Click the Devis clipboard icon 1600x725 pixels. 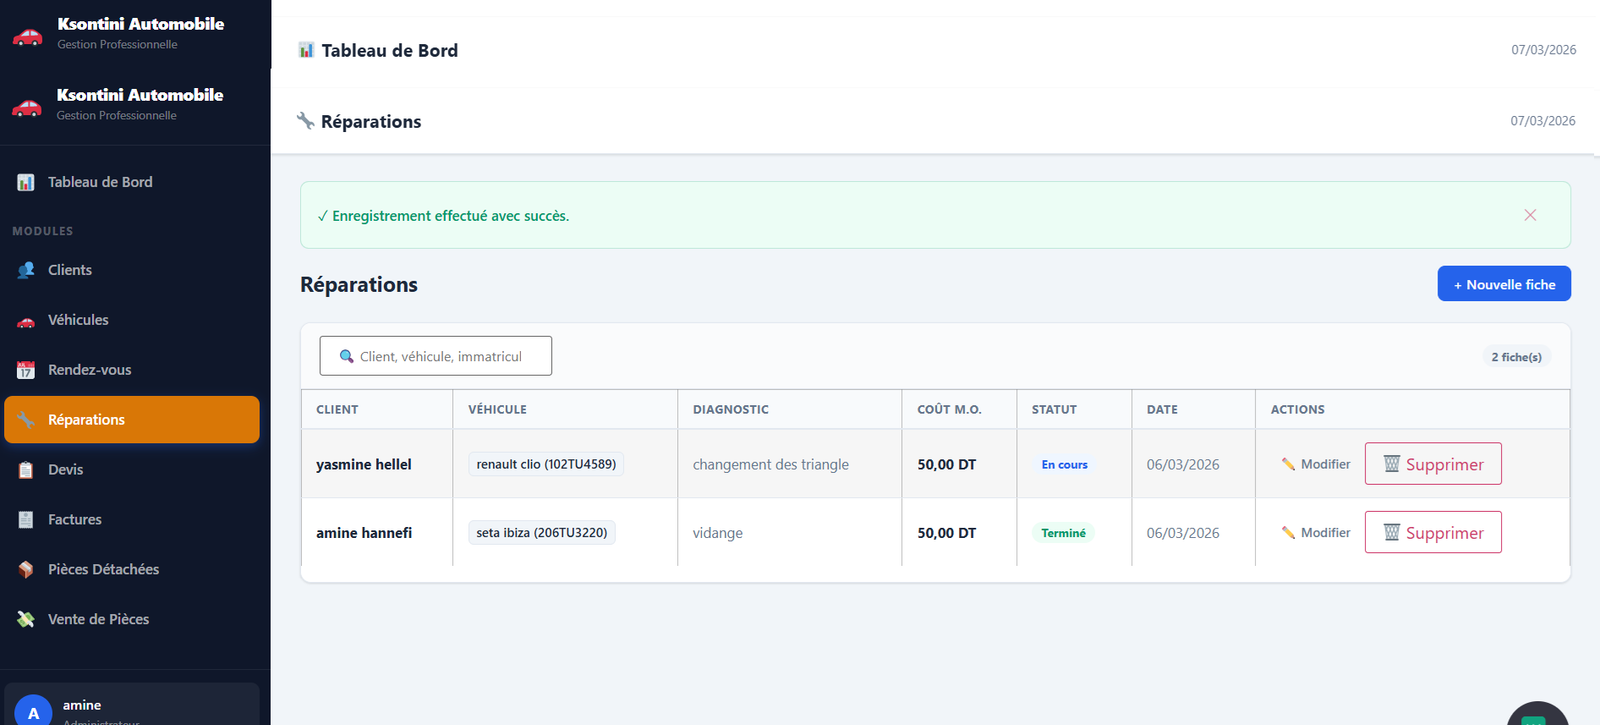pyautogui.click(x=26, y=470)
